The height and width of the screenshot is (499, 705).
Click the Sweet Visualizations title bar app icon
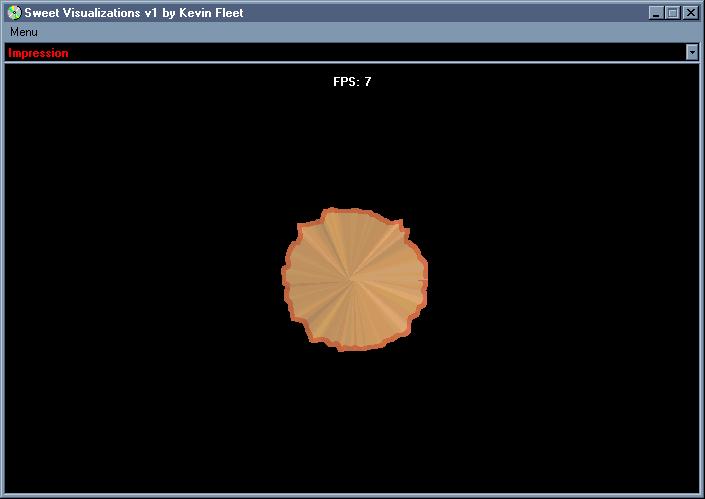click(x=13, y=13)
